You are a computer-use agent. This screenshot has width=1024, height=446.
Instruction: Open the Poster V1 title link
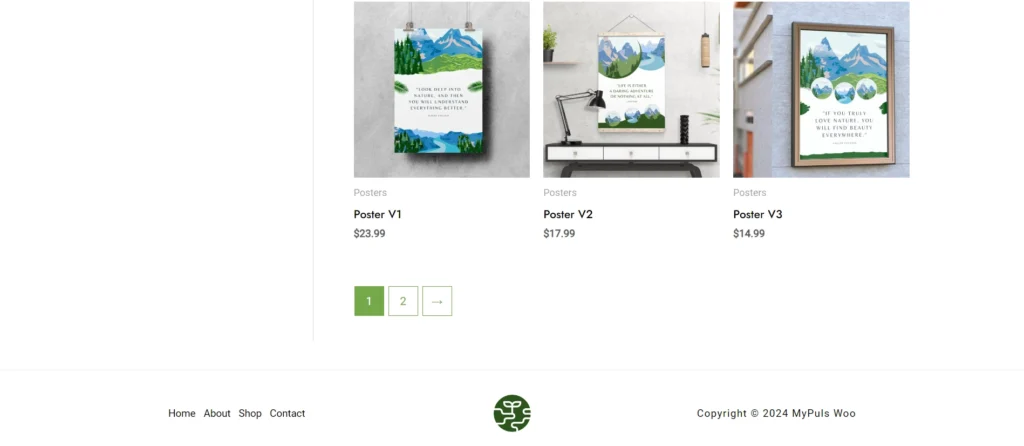pyautogui.click(x=377, y=214)
